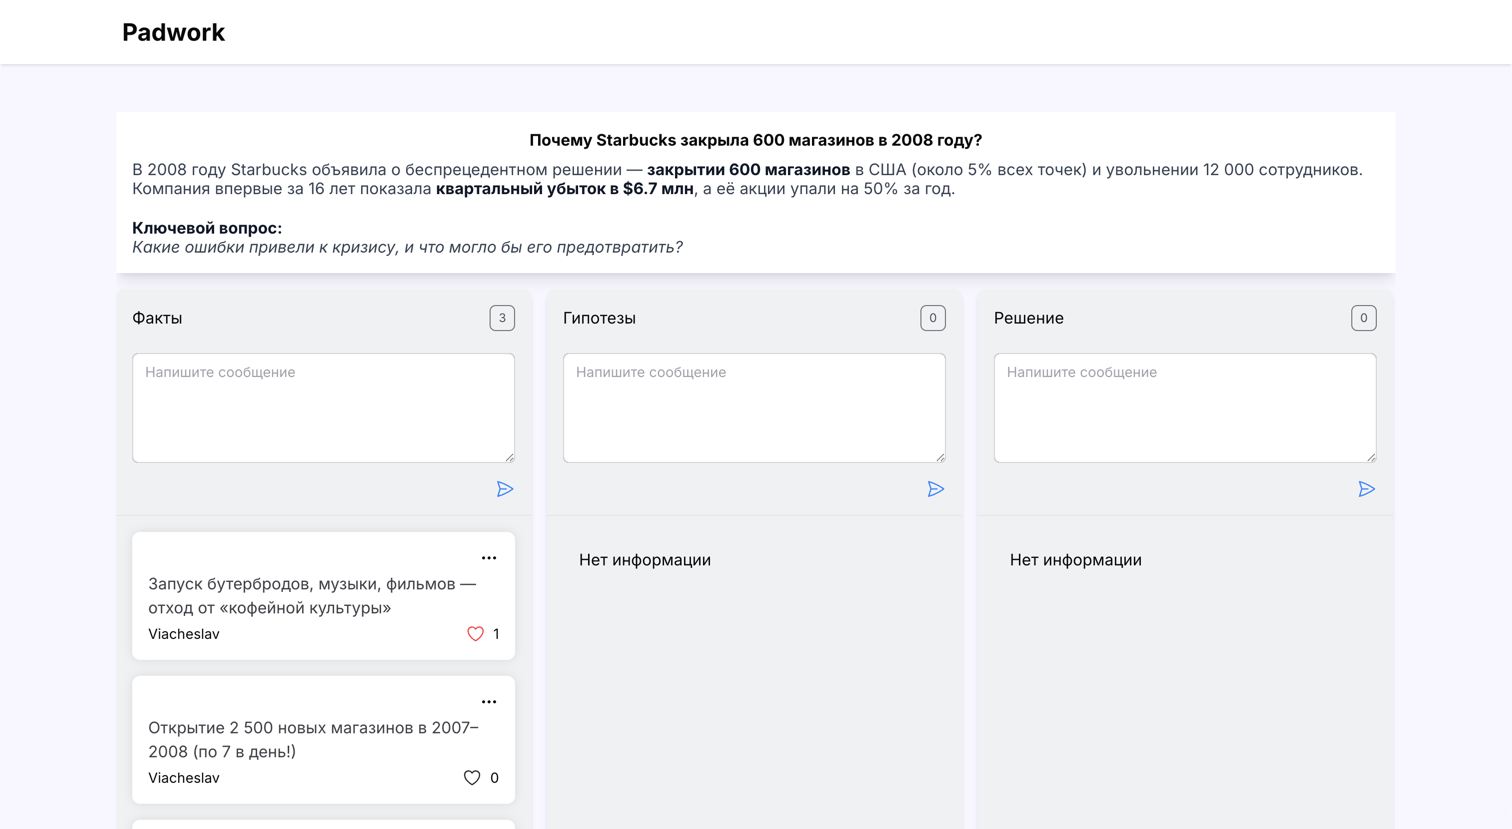Click the Факты column heading
The width and height of the screenshot is (1512, 829).
(157, 318)
